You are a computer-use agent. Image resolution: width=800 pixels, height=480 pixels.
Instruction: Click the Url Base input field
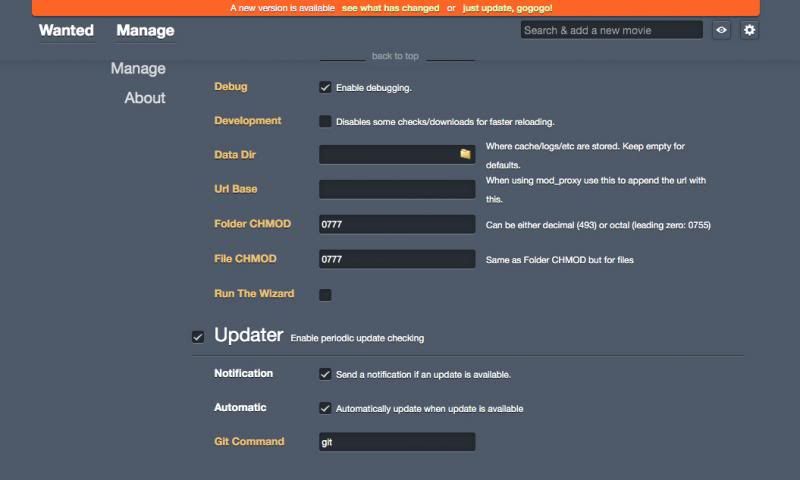click(x=397, y=189)
